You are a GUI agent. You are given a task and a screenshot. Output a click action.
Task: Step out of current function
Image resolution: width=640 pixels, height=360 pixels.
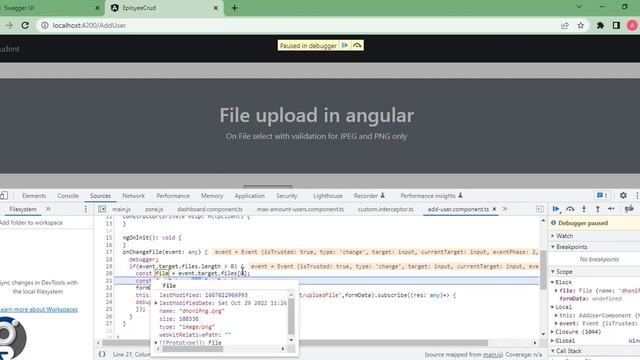tap(598, 209)
